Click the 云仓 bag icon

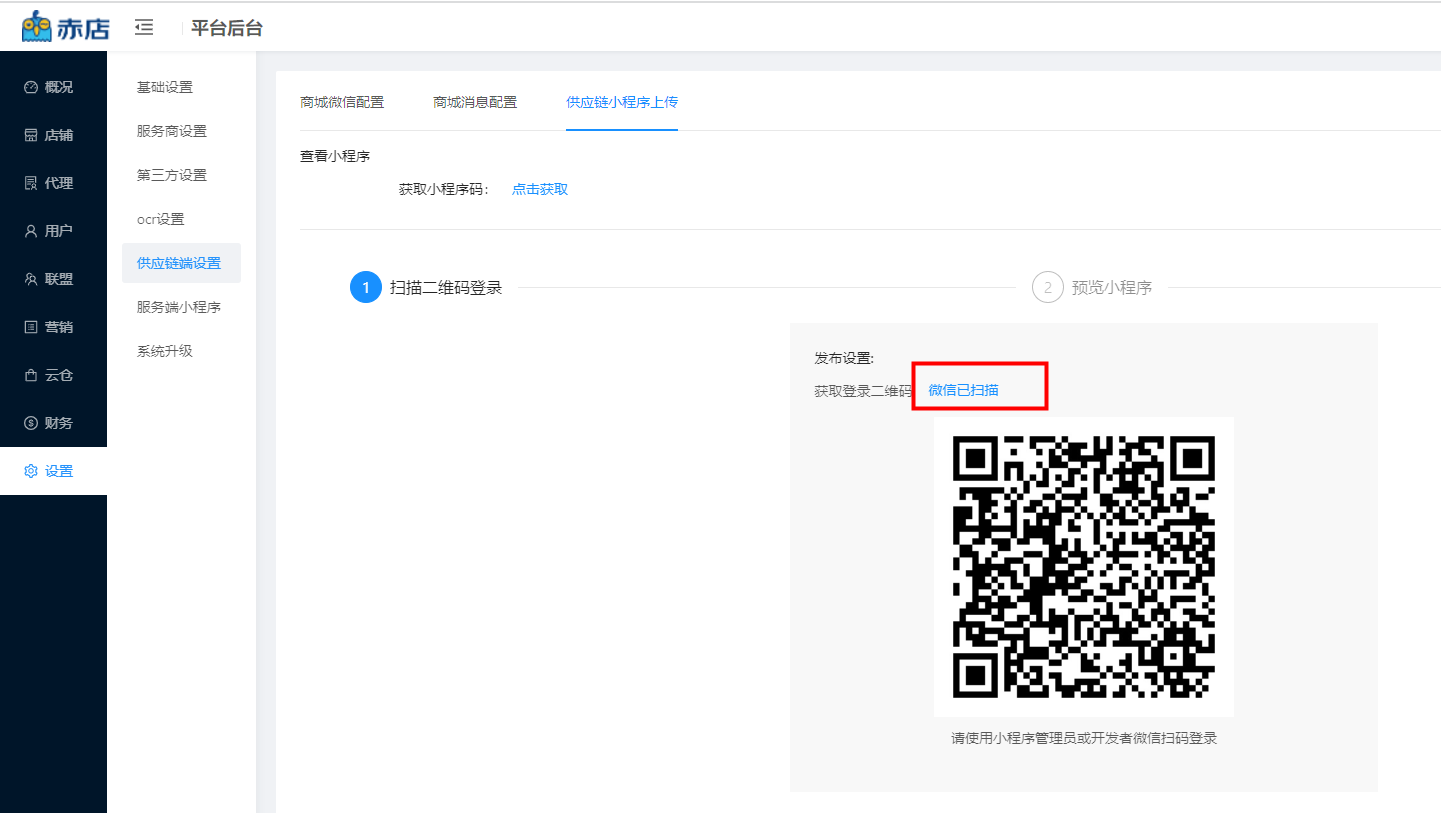[31, 375]
